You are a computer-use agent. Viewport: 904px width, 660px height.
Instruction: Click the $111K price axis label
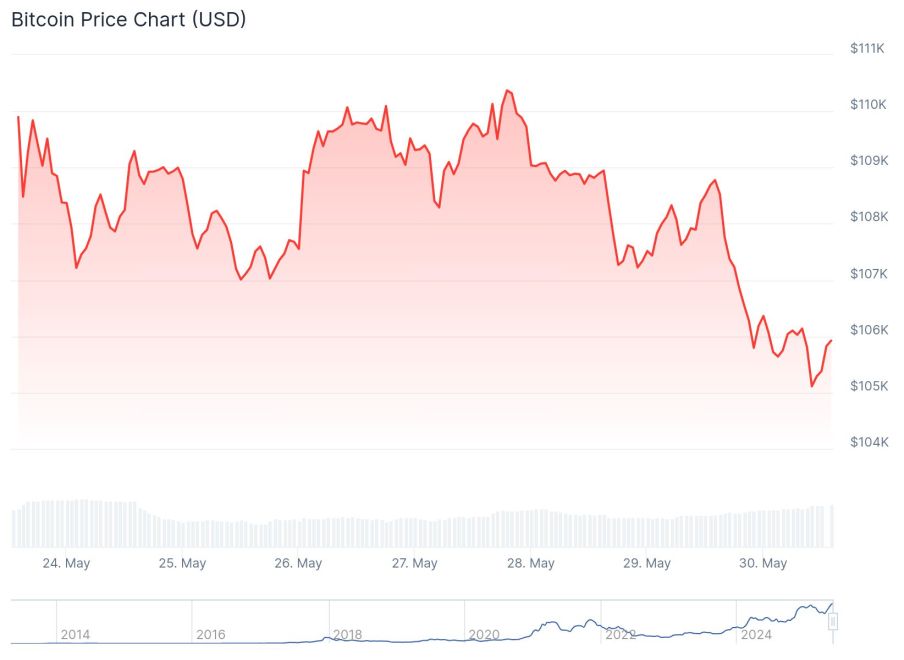tap(867, 48)
